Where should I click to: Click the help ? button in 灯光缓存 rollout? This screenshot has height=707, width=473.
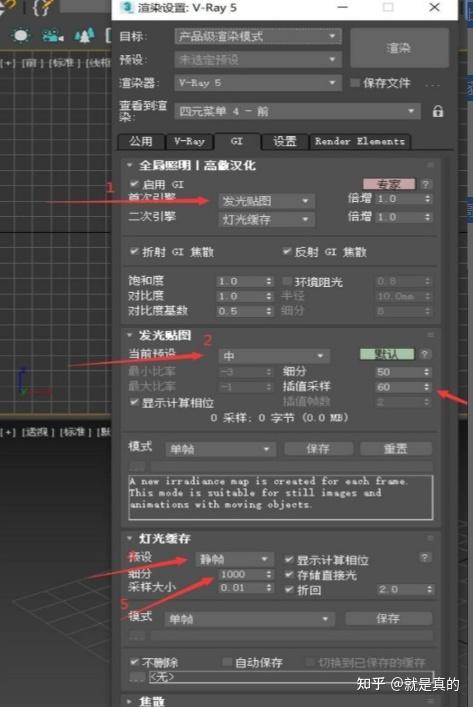click(x=424, y=558)
